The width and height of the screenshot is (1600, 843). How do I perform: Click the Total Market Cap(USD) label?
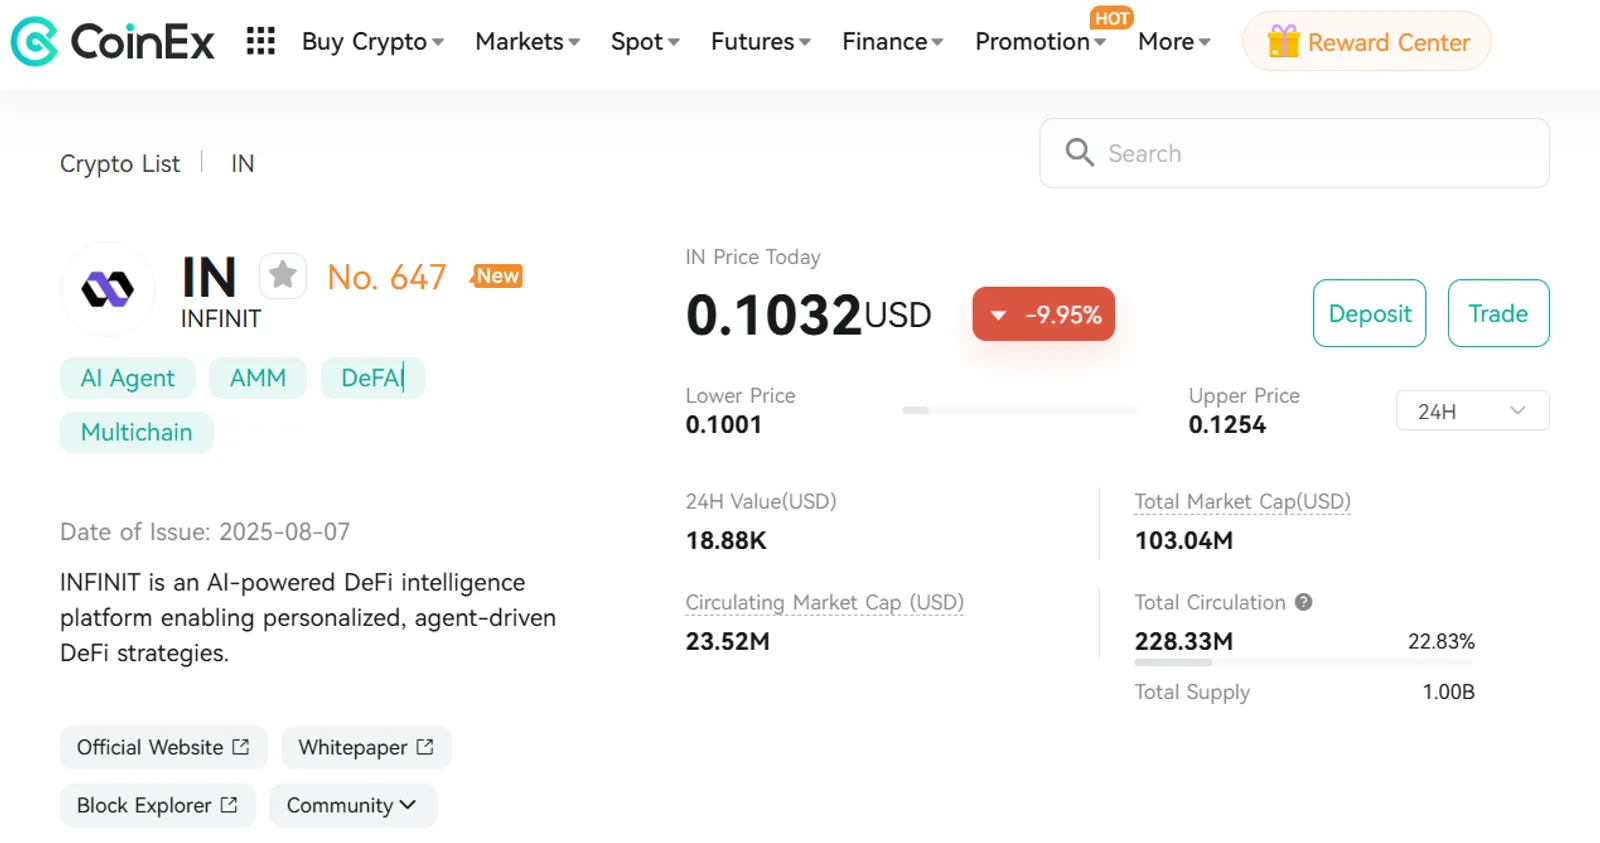1242,502
